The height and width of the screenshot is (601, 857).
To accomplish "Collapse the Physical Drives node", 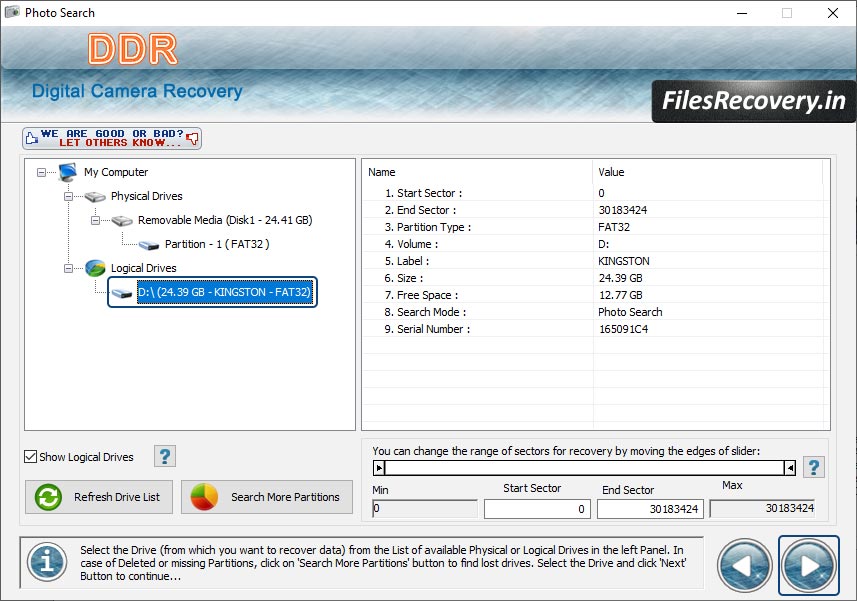I will (x=69, y=196).
